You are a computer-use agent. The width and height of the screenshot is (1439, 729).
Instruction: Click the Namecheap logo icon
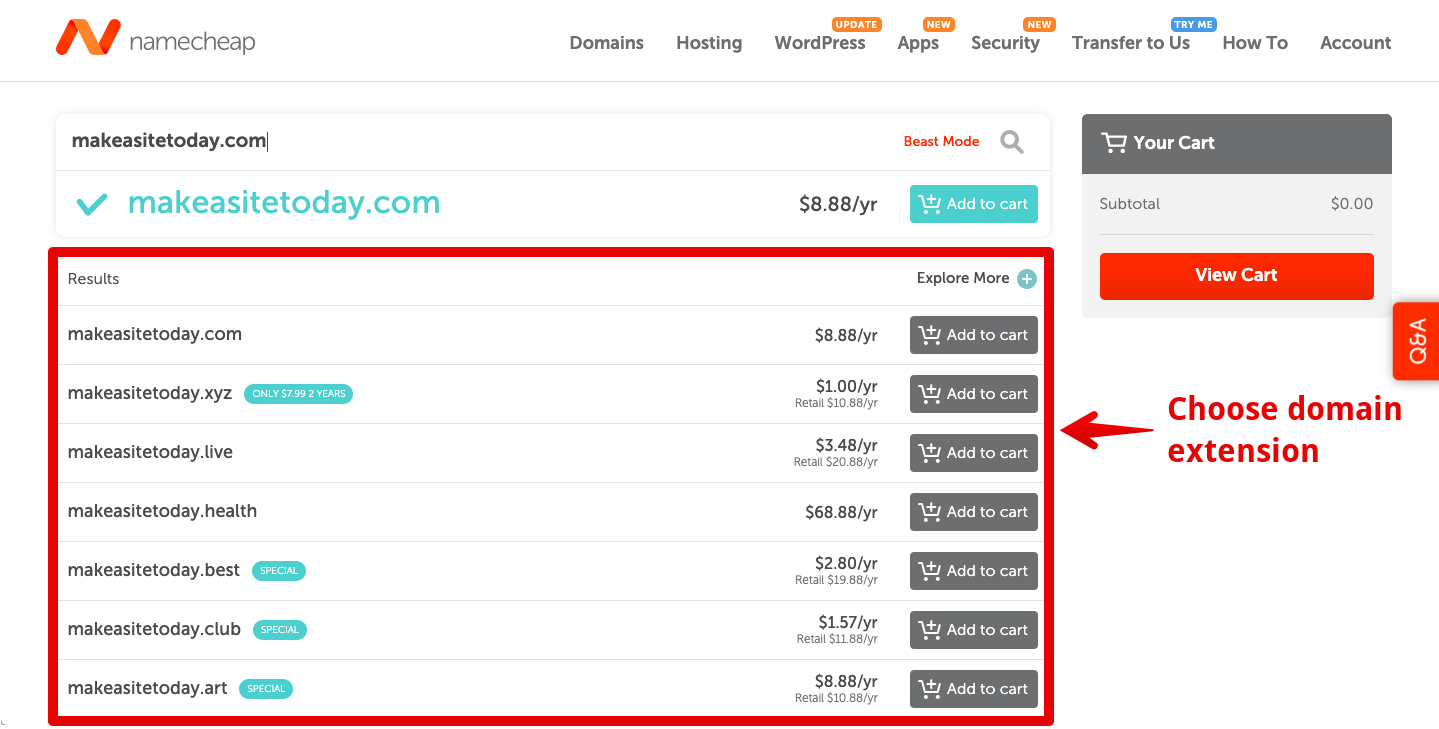pyautogui.click(x=88, y=38)
